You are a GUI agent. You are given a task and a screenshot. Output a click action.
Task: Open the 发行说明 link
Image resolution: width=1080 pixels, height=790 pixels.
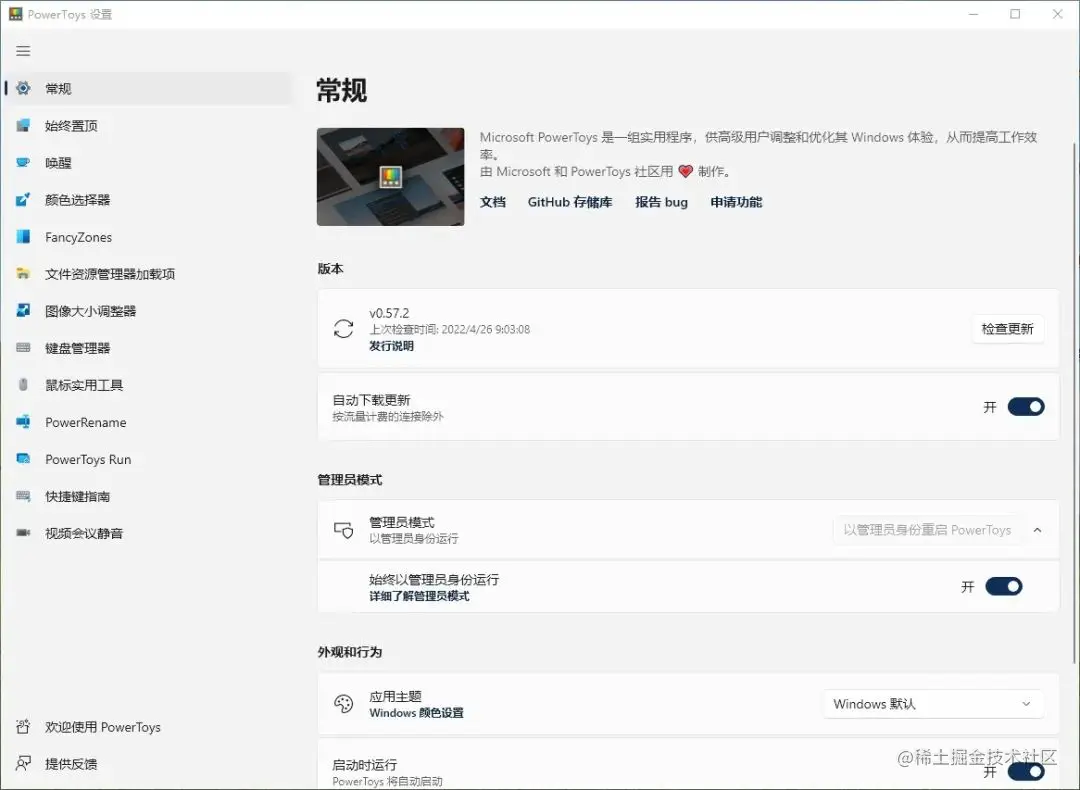click(391, 346)
